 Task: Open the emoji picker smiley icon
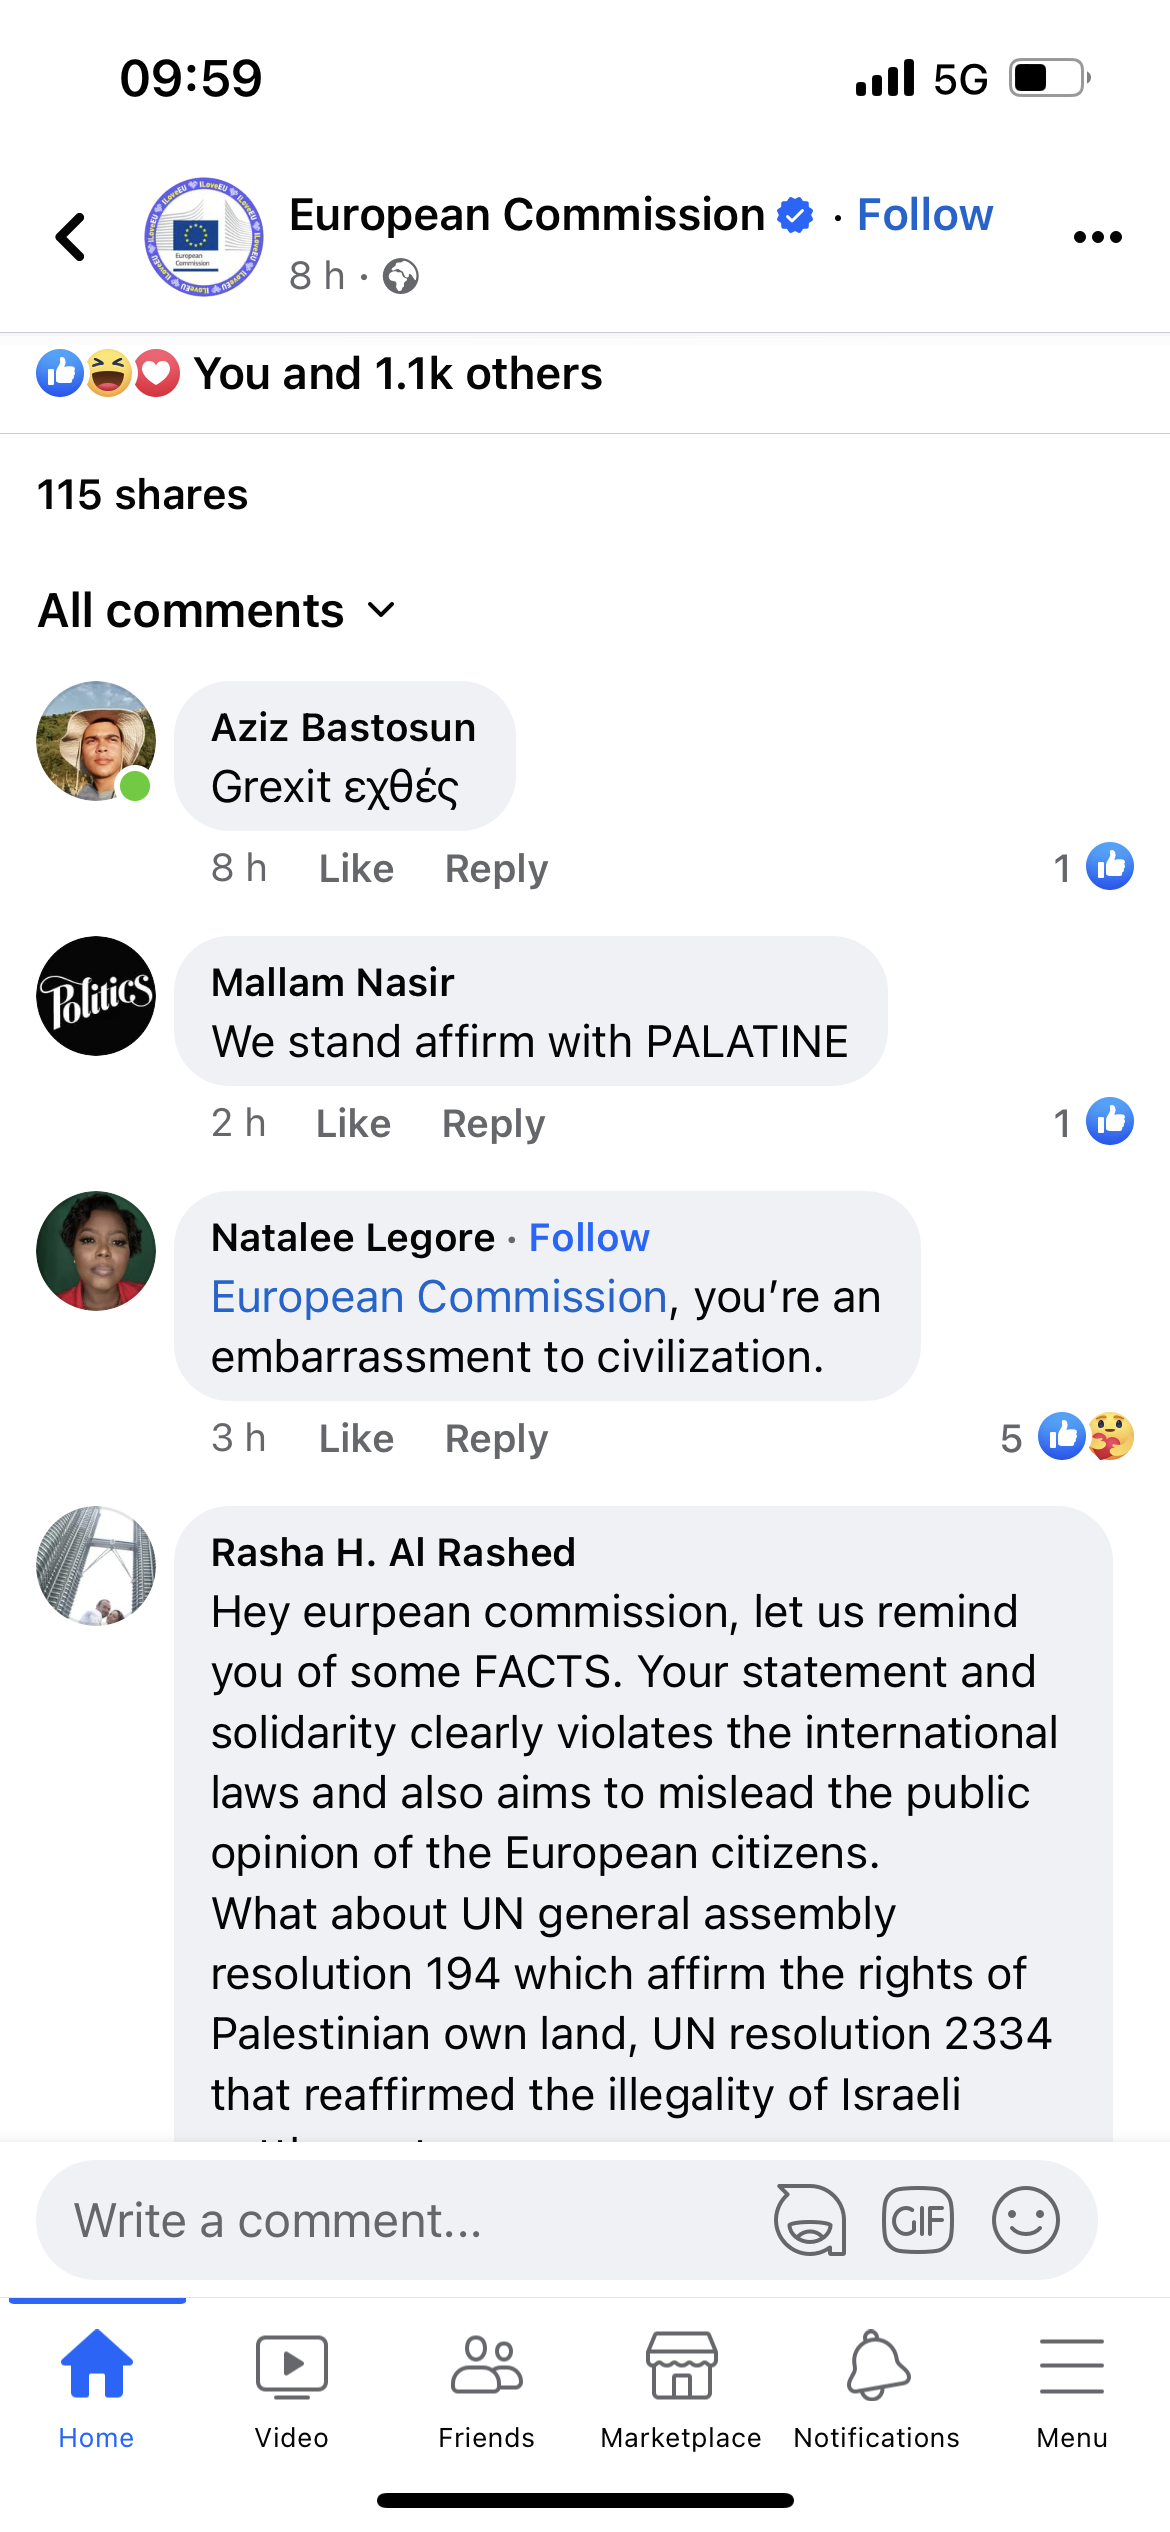(1025, 2221)
